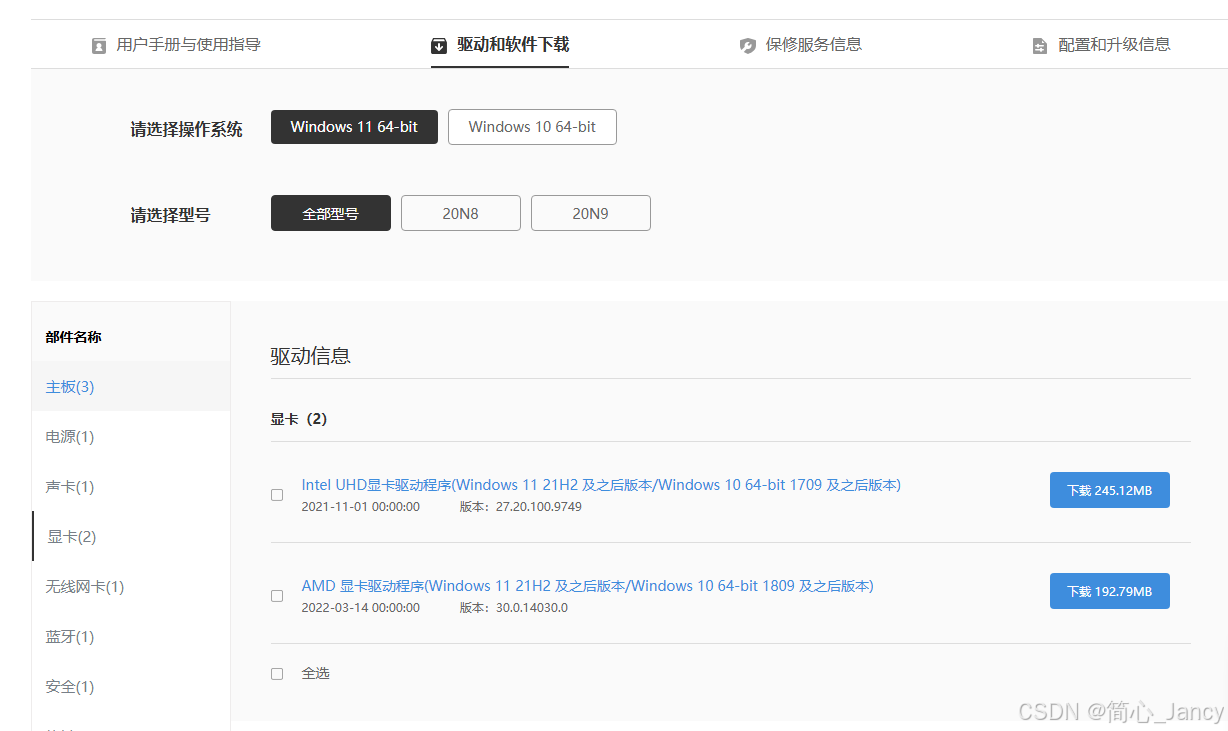Screen dimensions: 1228x731
Task: Click the driver download tab icon
Action: (439, 46)
